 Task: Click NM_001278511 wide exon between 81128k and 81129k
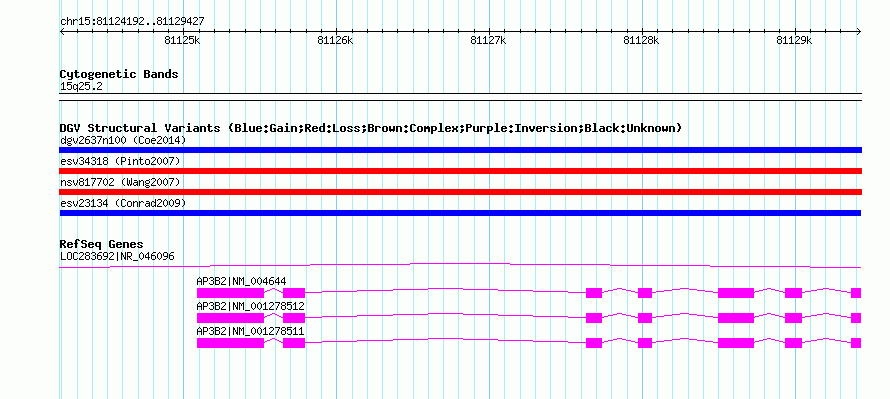coord(736,343)
